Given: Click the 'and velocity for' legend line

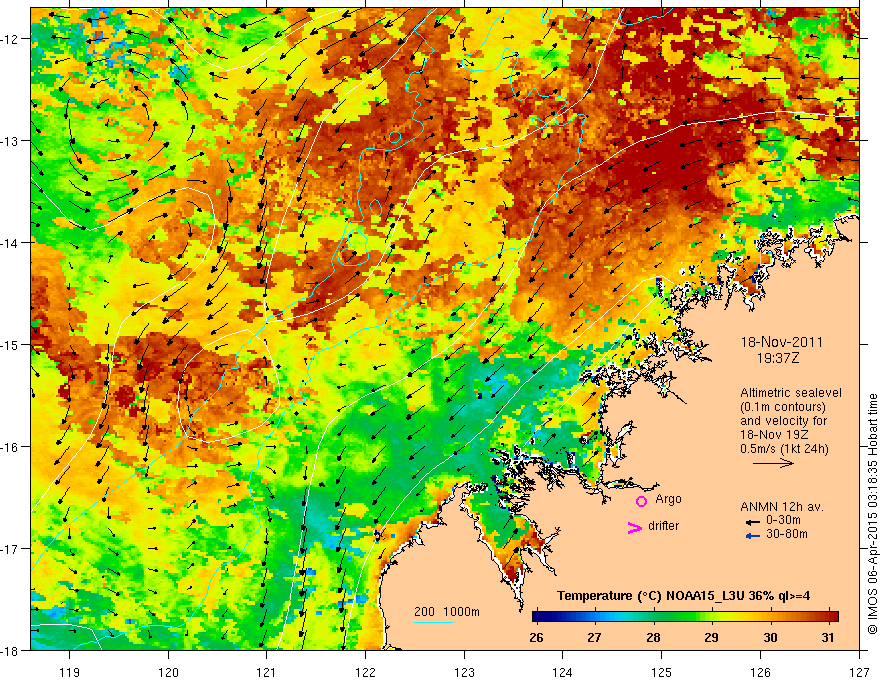Looking at the screenshot, I should tap(783, 421).
